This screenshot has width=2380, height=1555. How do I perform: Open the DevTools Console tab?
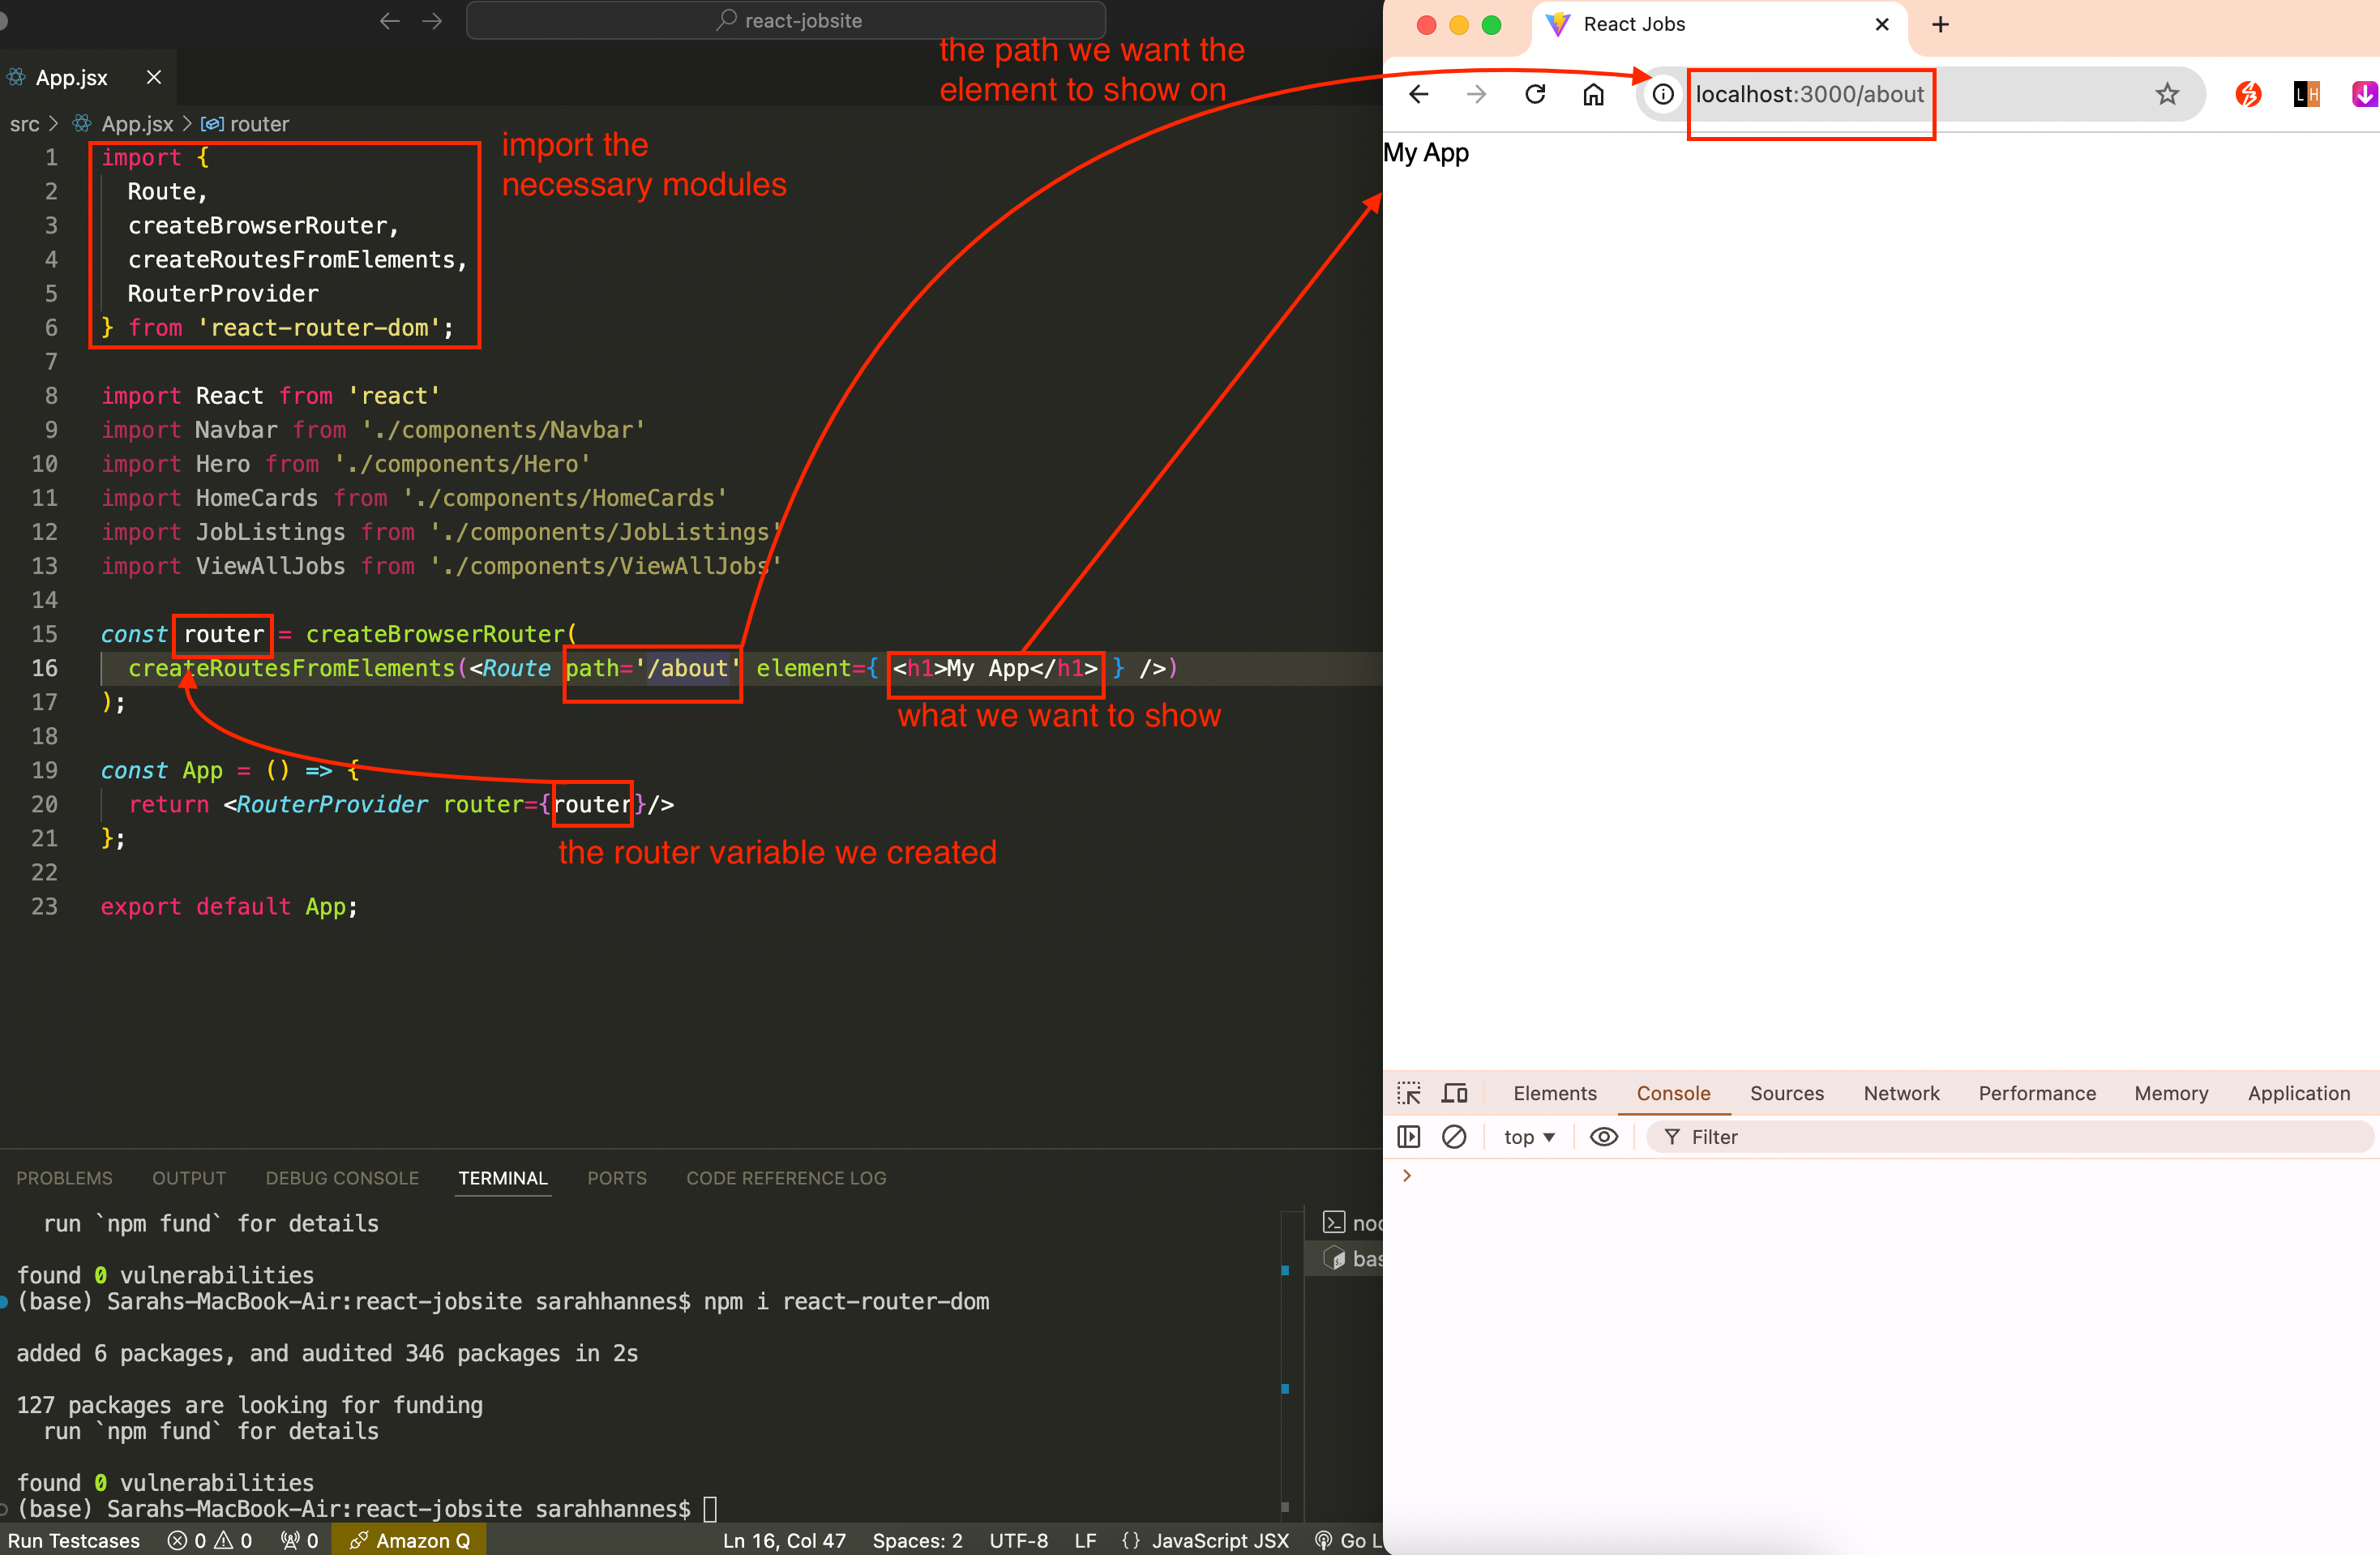tap(1673, 1093)
